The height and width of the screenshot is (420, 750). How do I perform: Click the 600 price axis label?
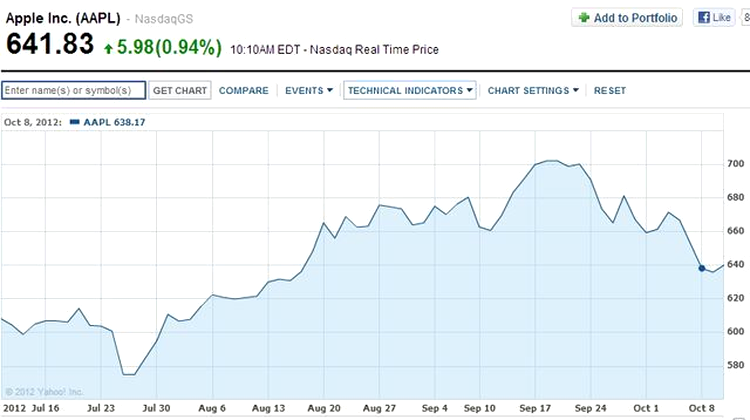pyautogui.click(x=735, y=331)
